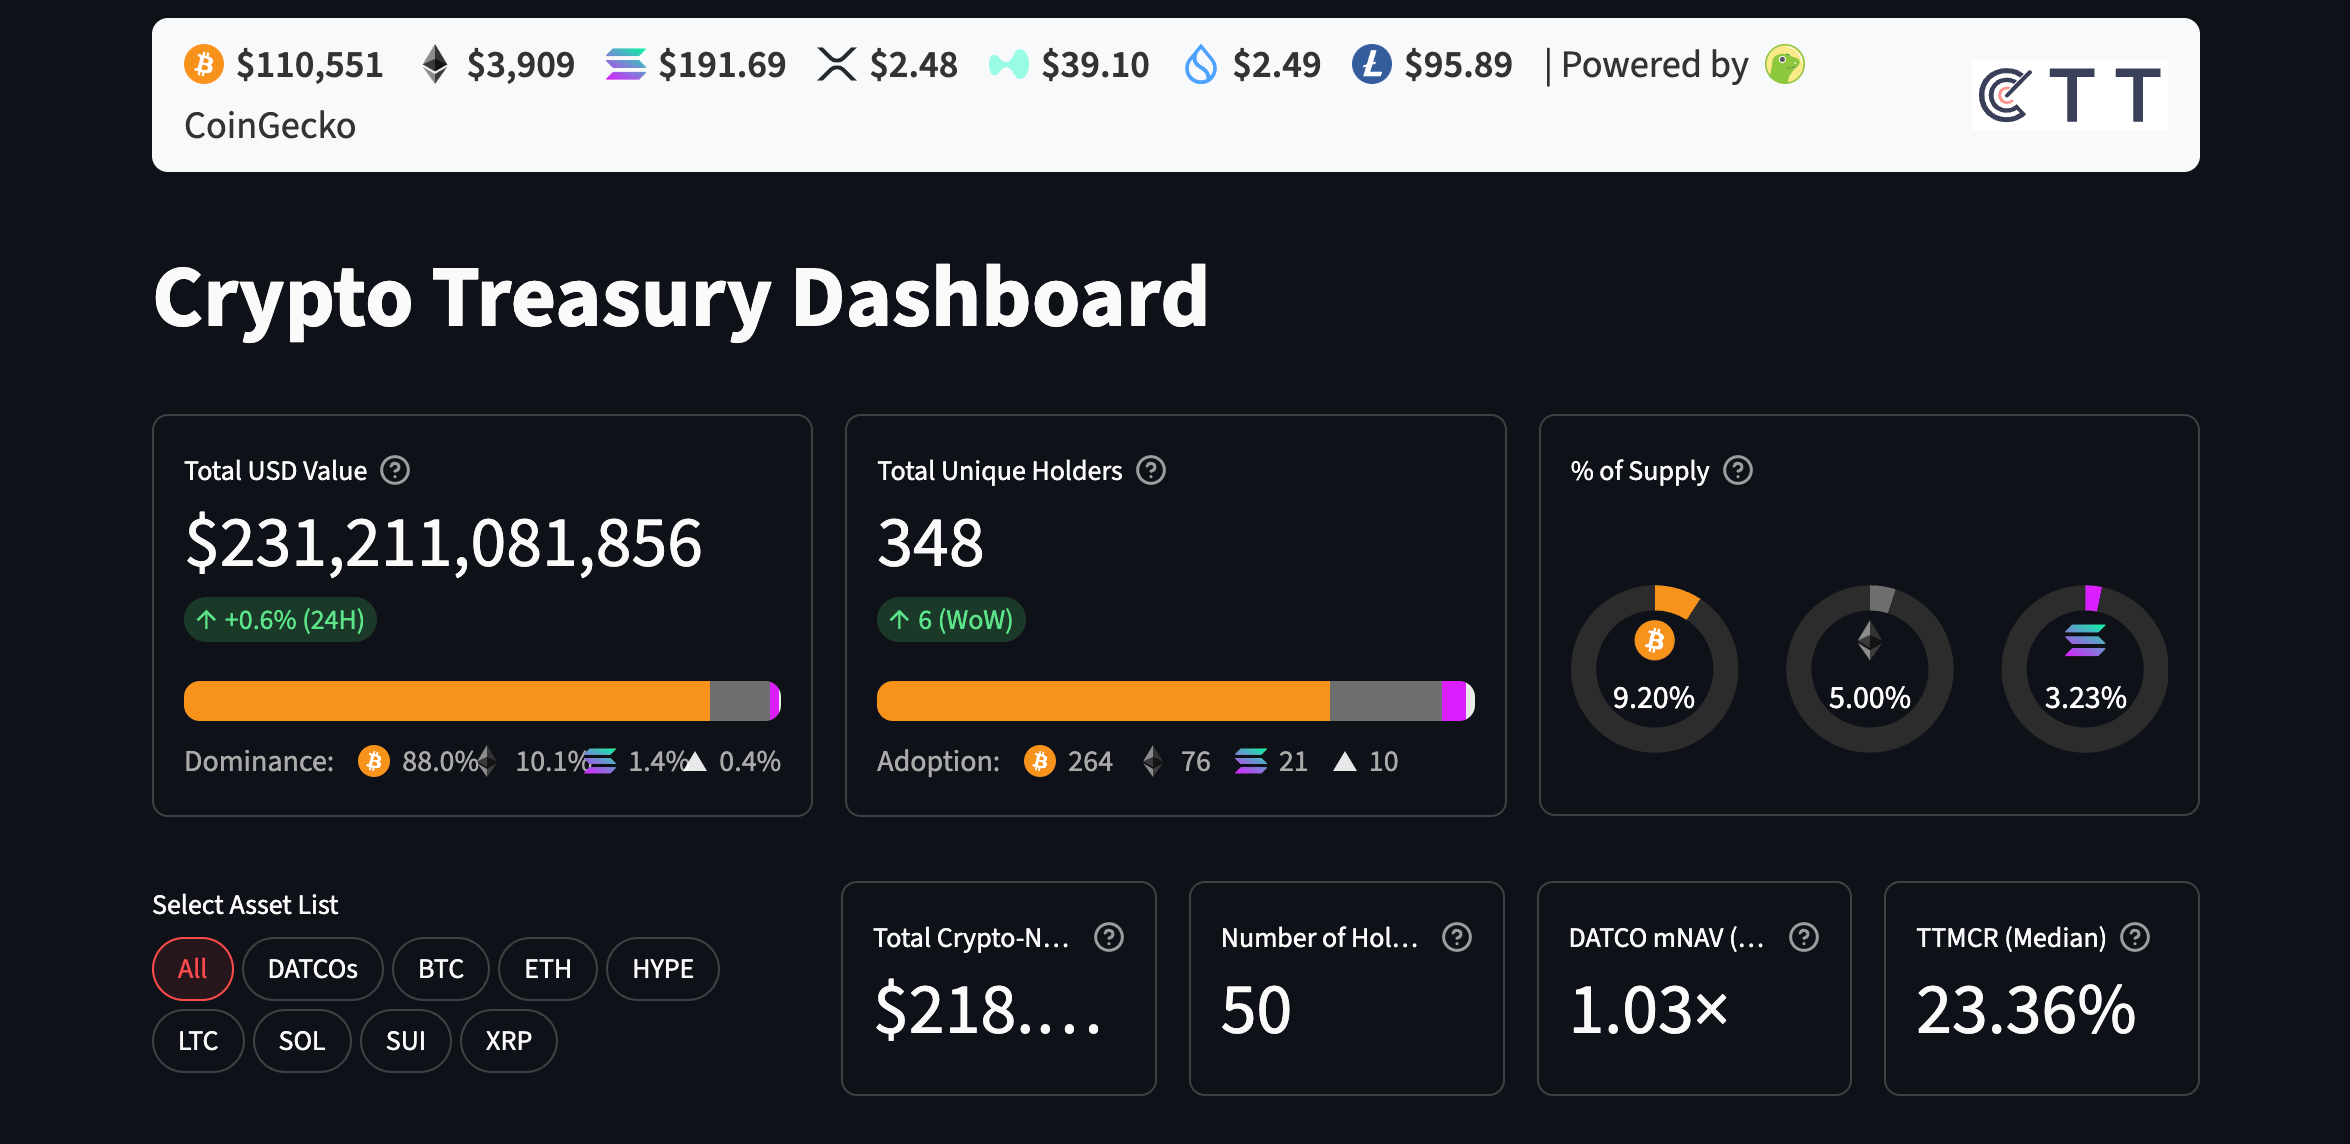This screenshot has height=1144, width=2350.
Task: Open help icon on Number of Hol card
Action: (1457, 937)
